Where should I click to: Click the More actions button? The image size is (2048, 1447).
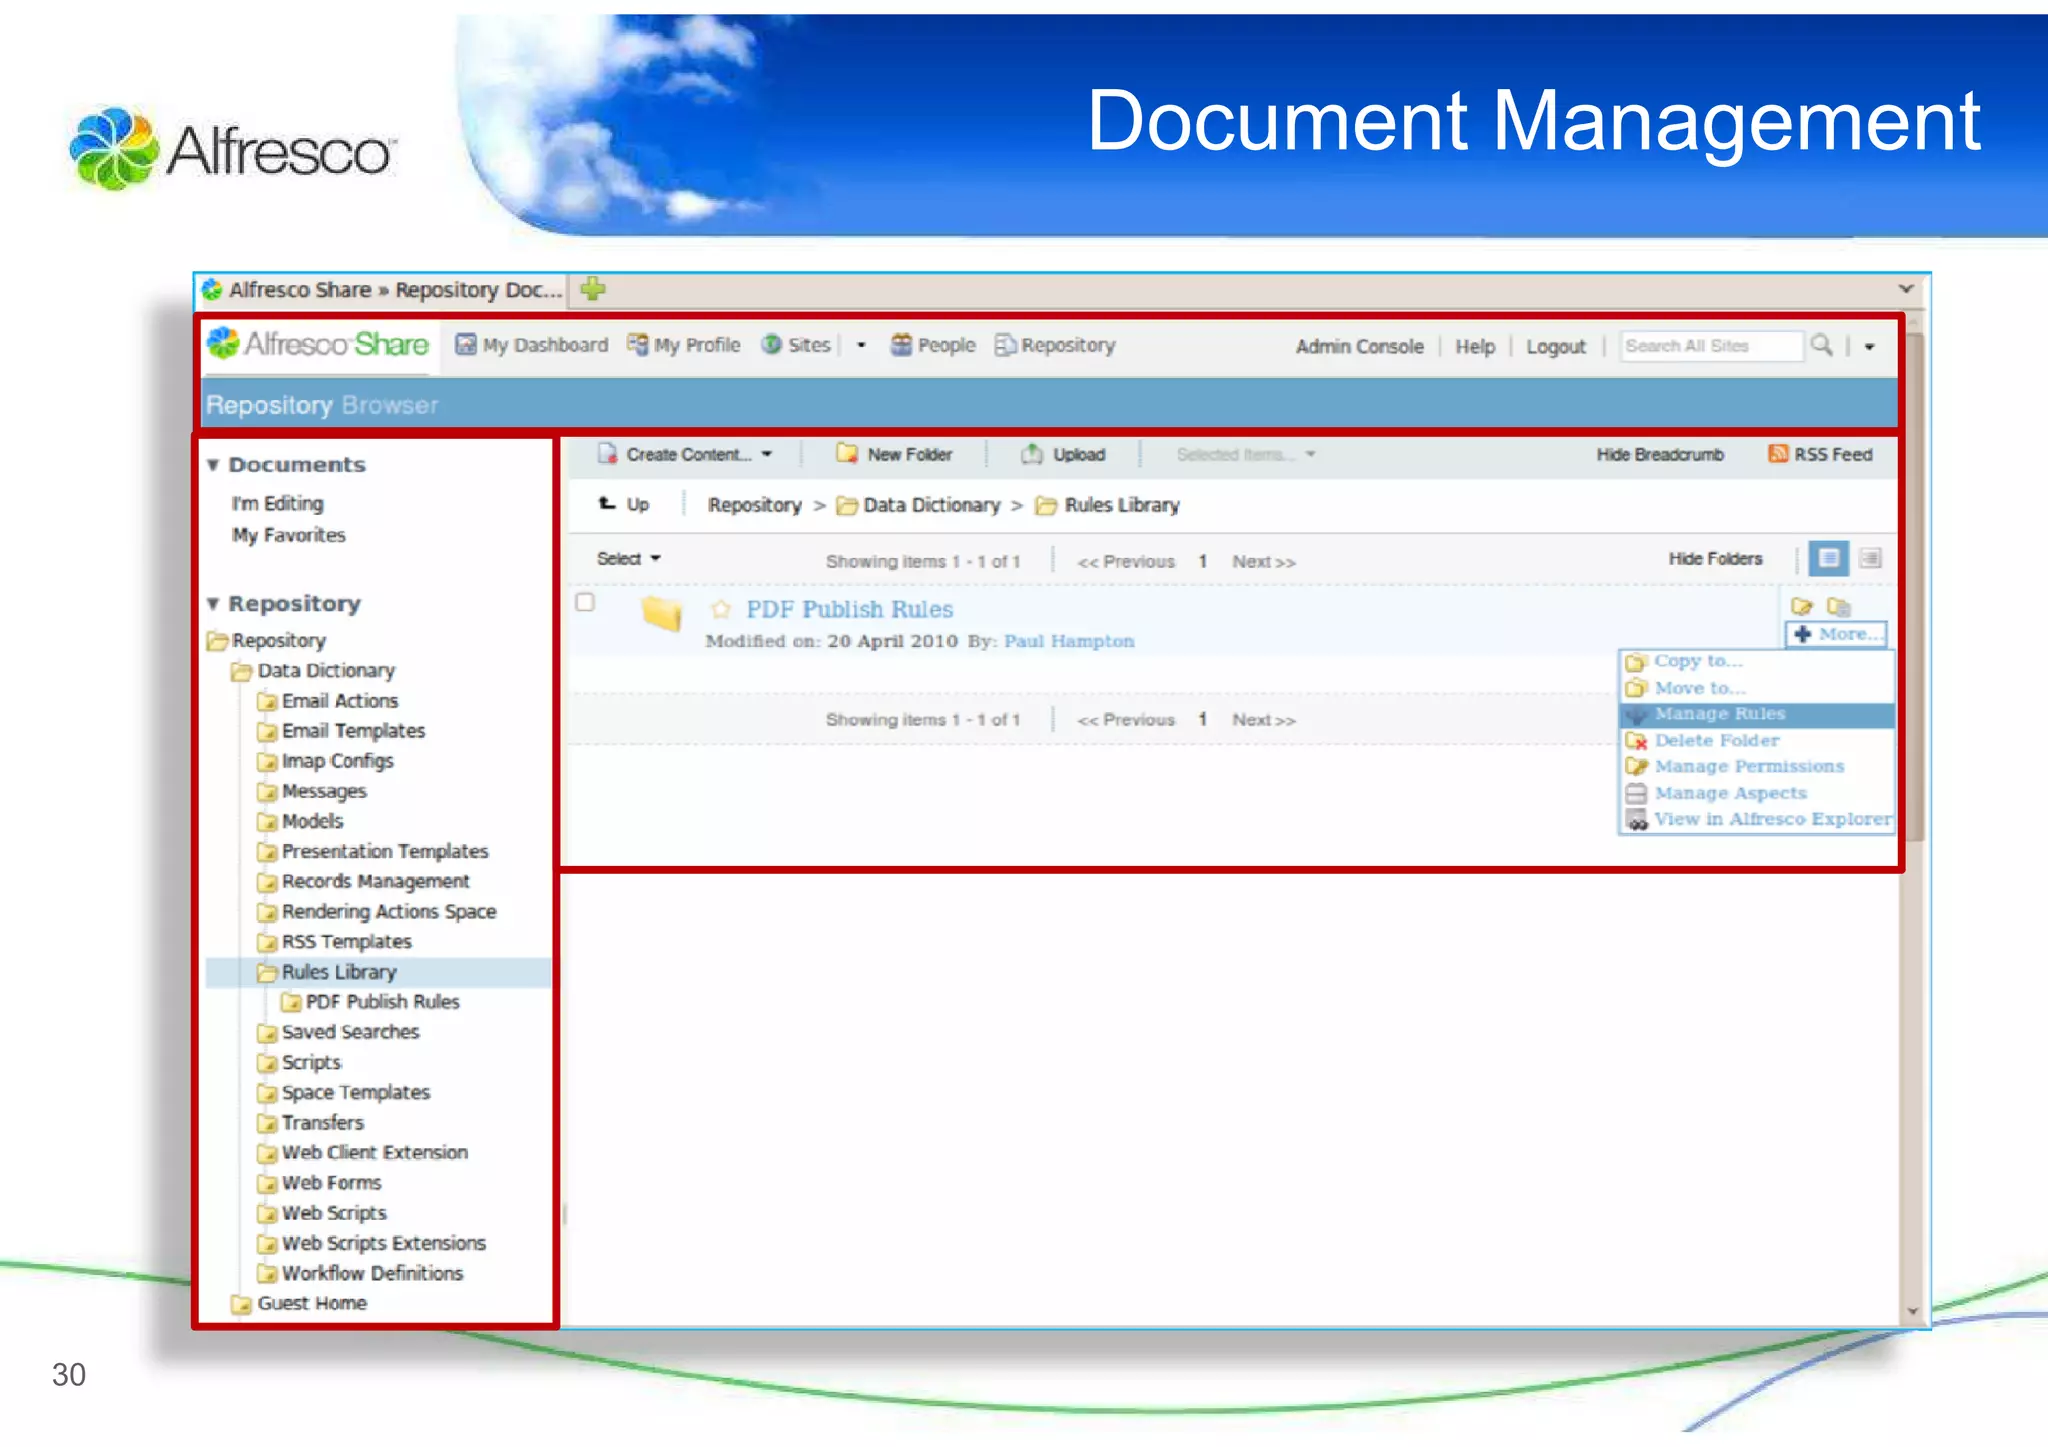(x=1837, y=634)
